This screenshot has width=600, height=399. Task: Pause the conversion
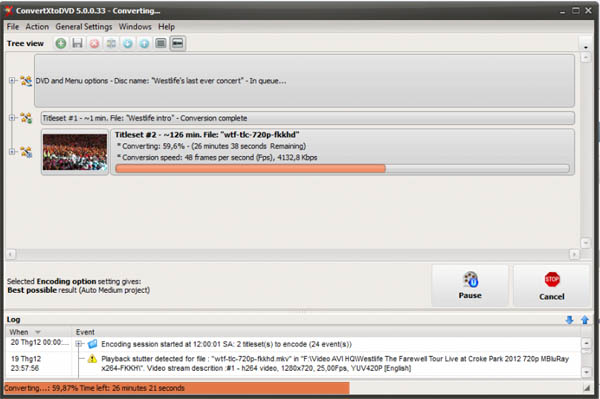470,285
